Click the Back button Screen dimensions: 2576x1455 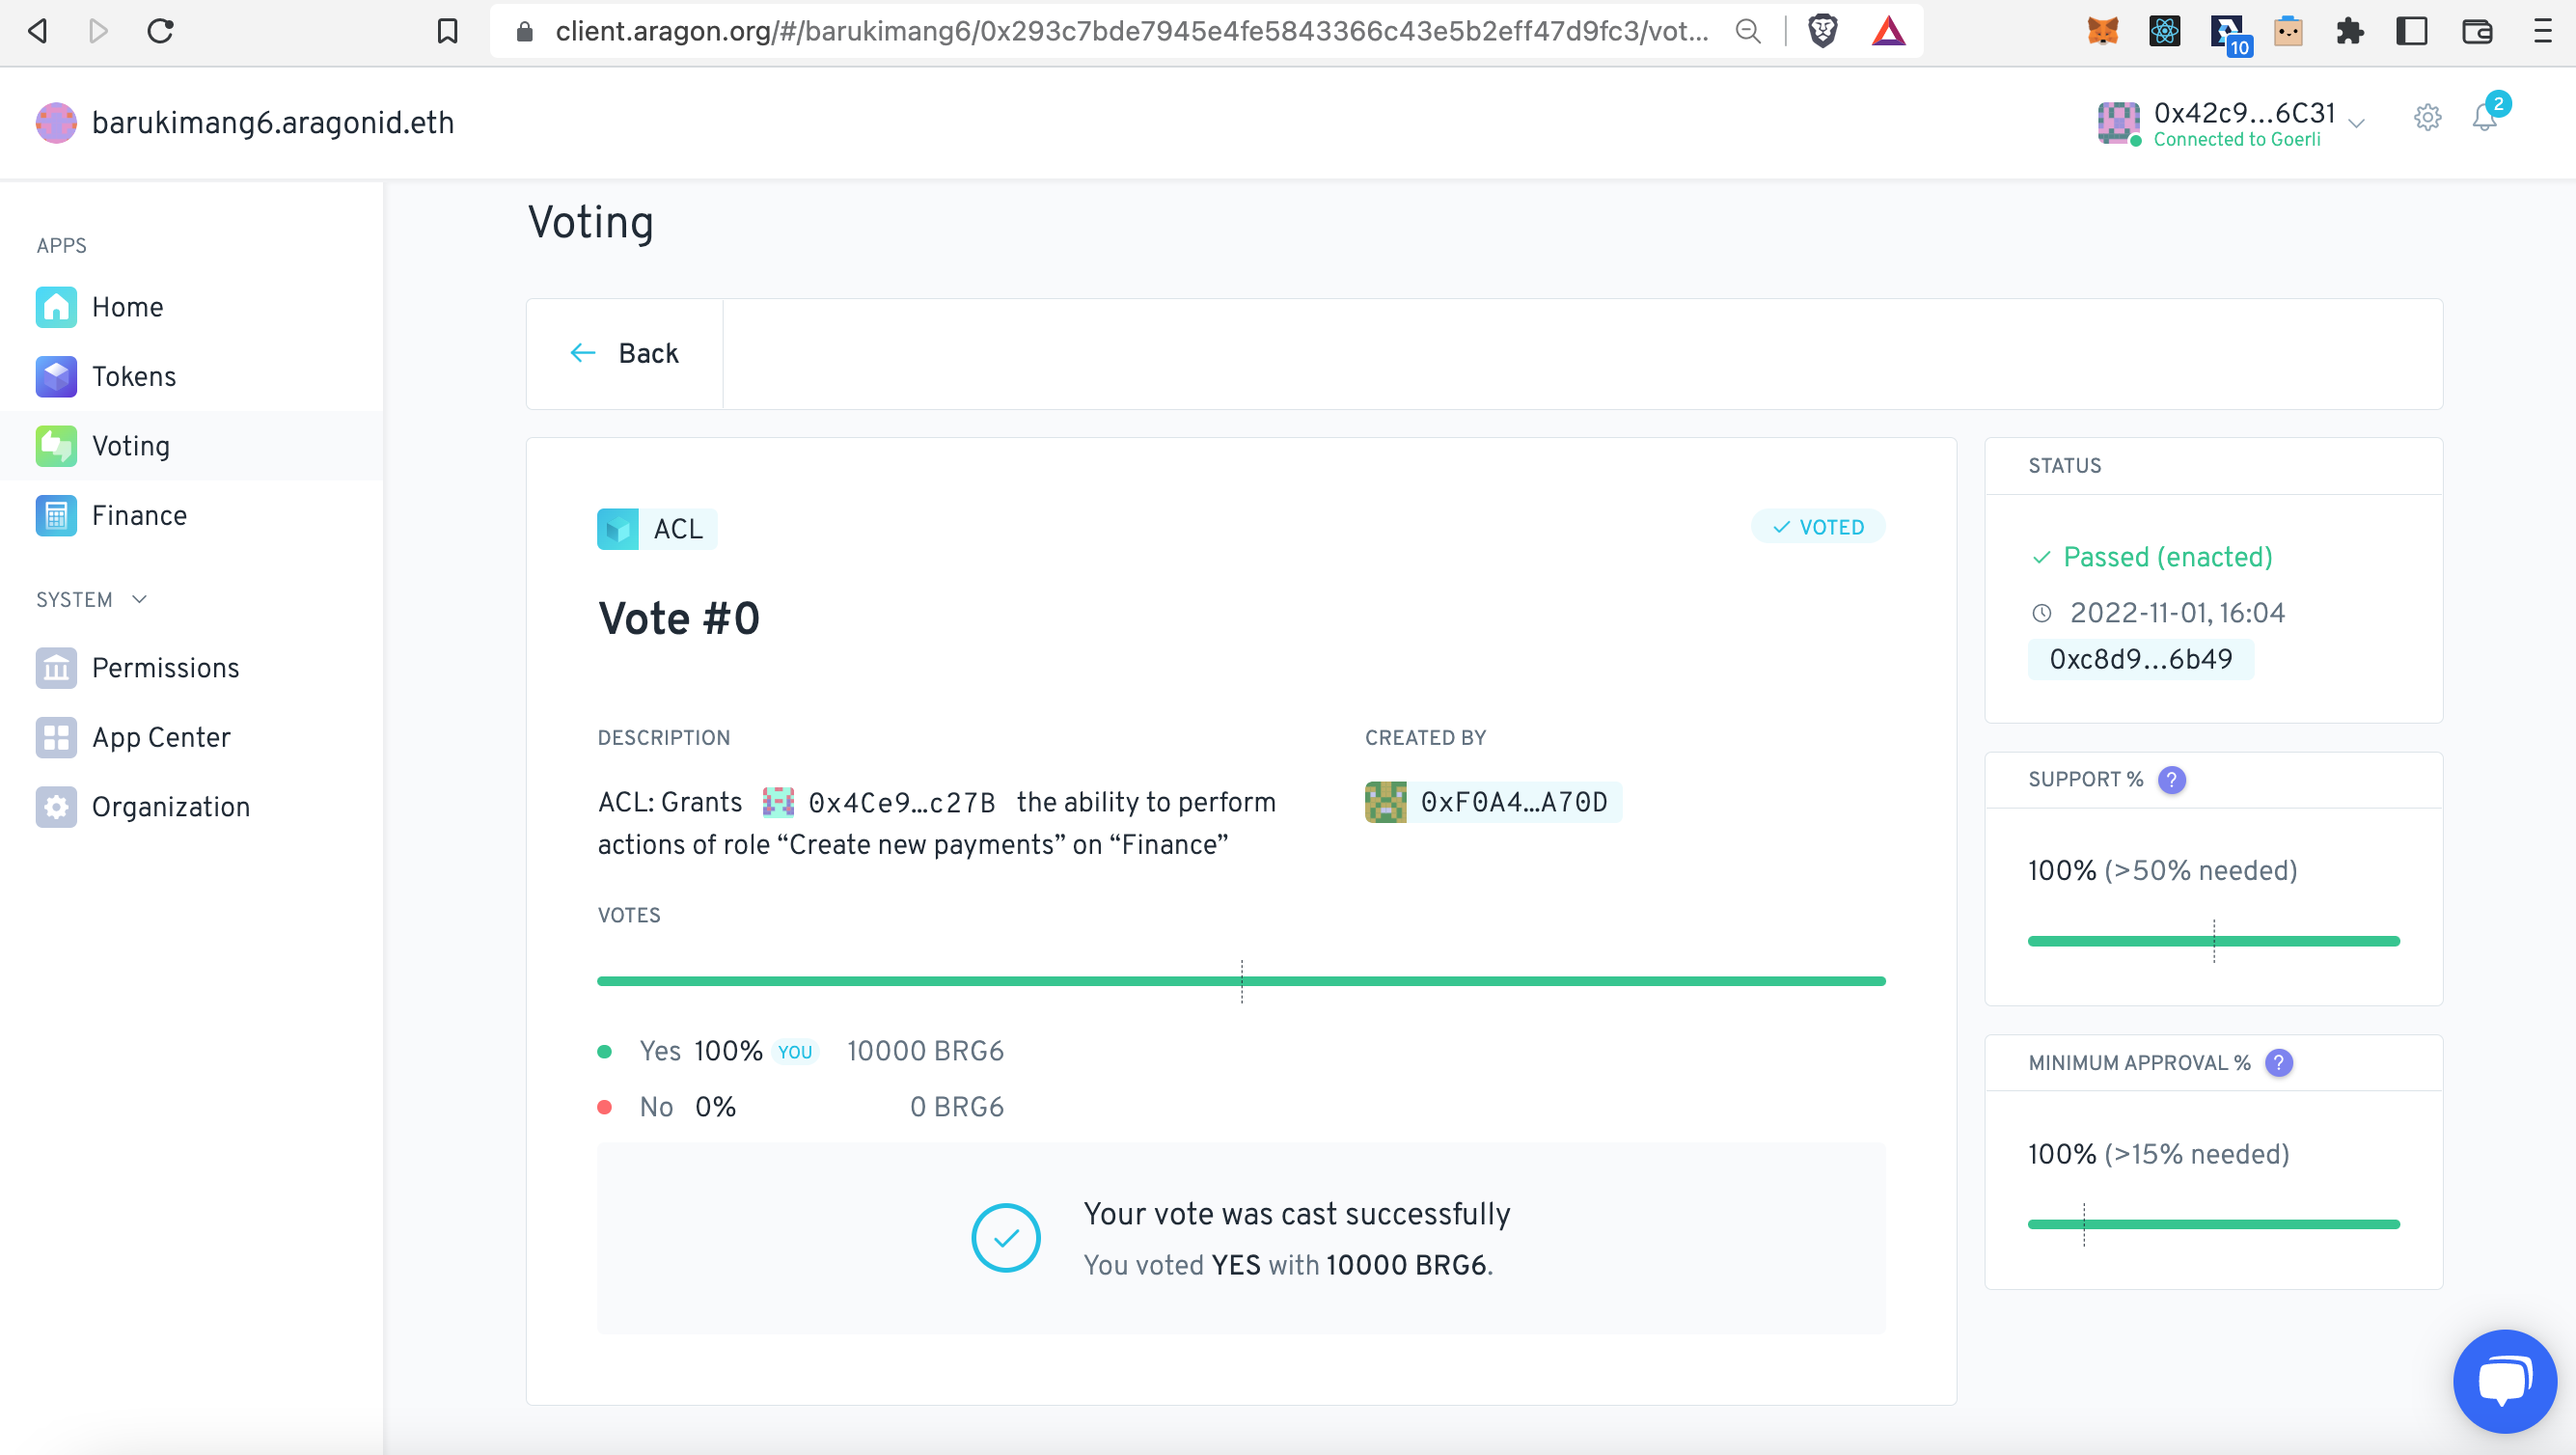click(x=624, y=354)
